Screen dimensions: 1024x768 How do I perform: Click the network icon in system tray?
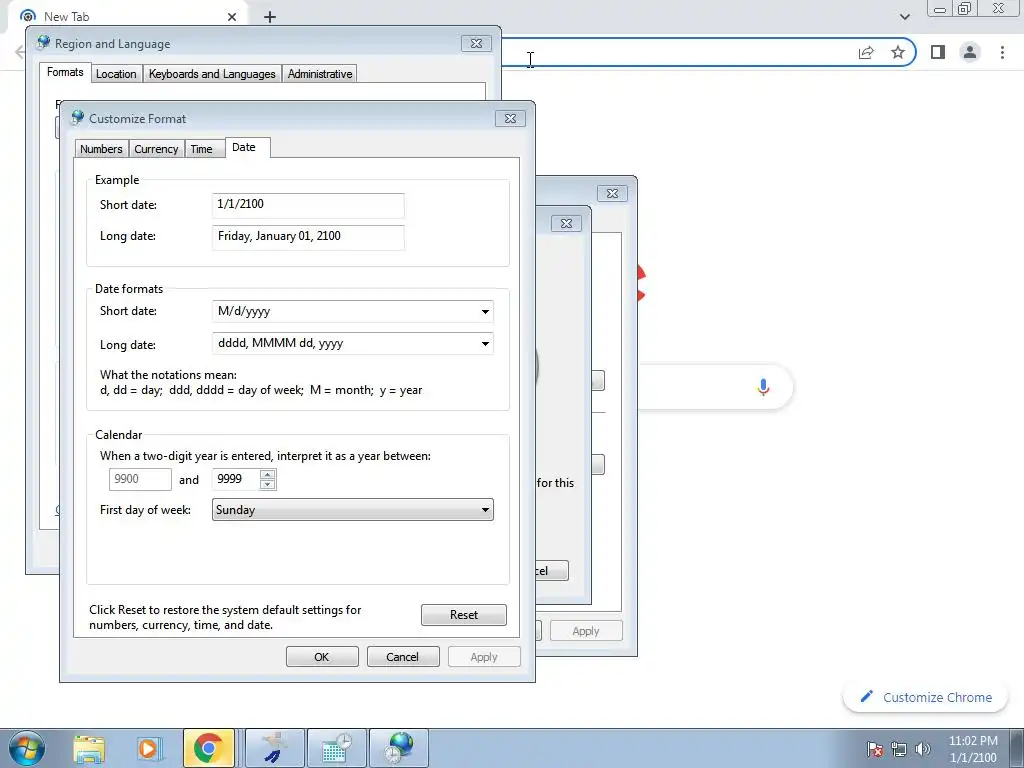899,749
